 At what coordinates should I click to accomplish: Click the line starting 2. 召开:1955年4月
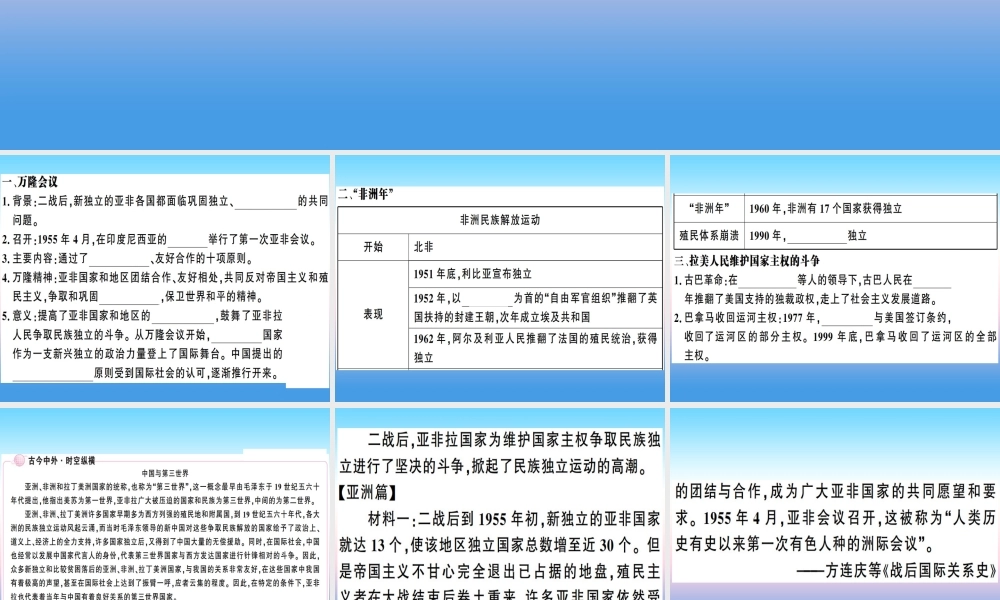[x=159, y=239]
